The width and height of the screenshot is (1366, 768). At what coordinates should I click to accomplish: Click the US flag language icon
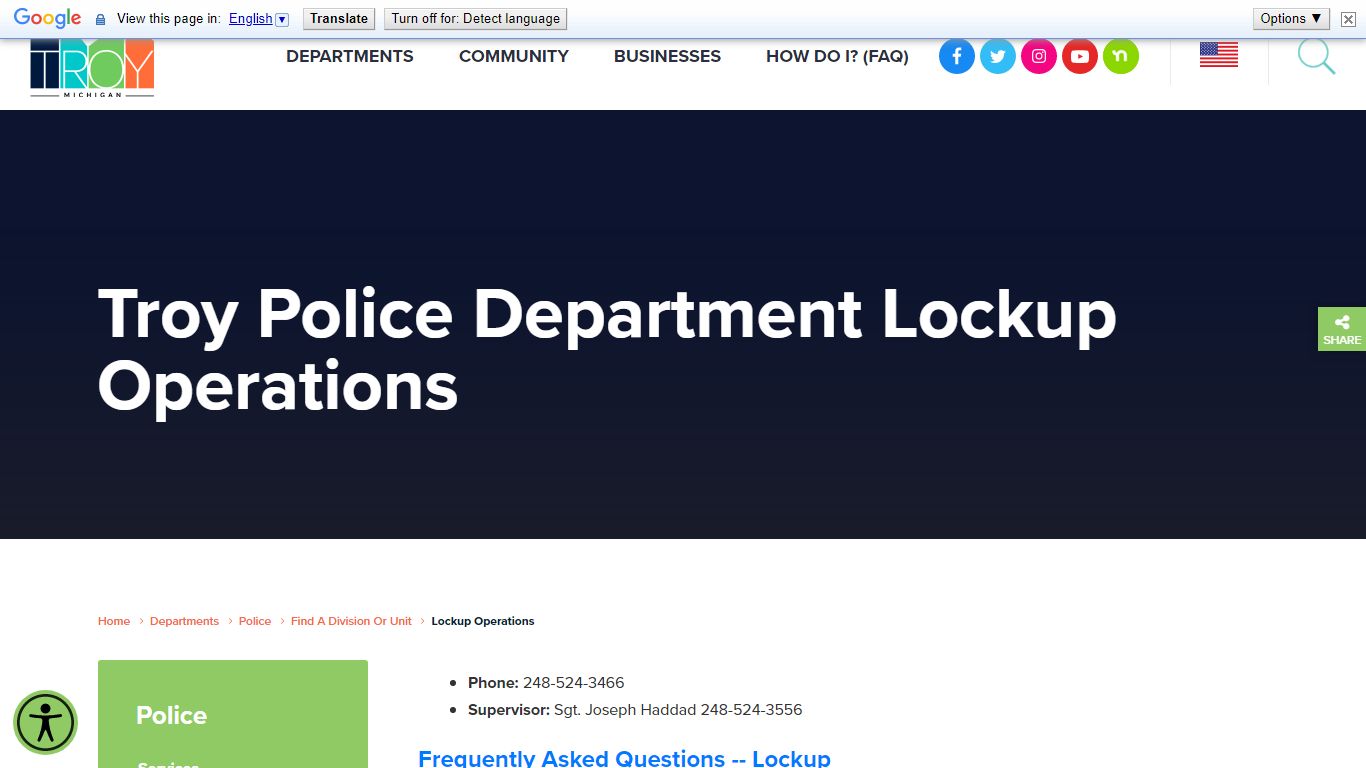coord(1219,55)
